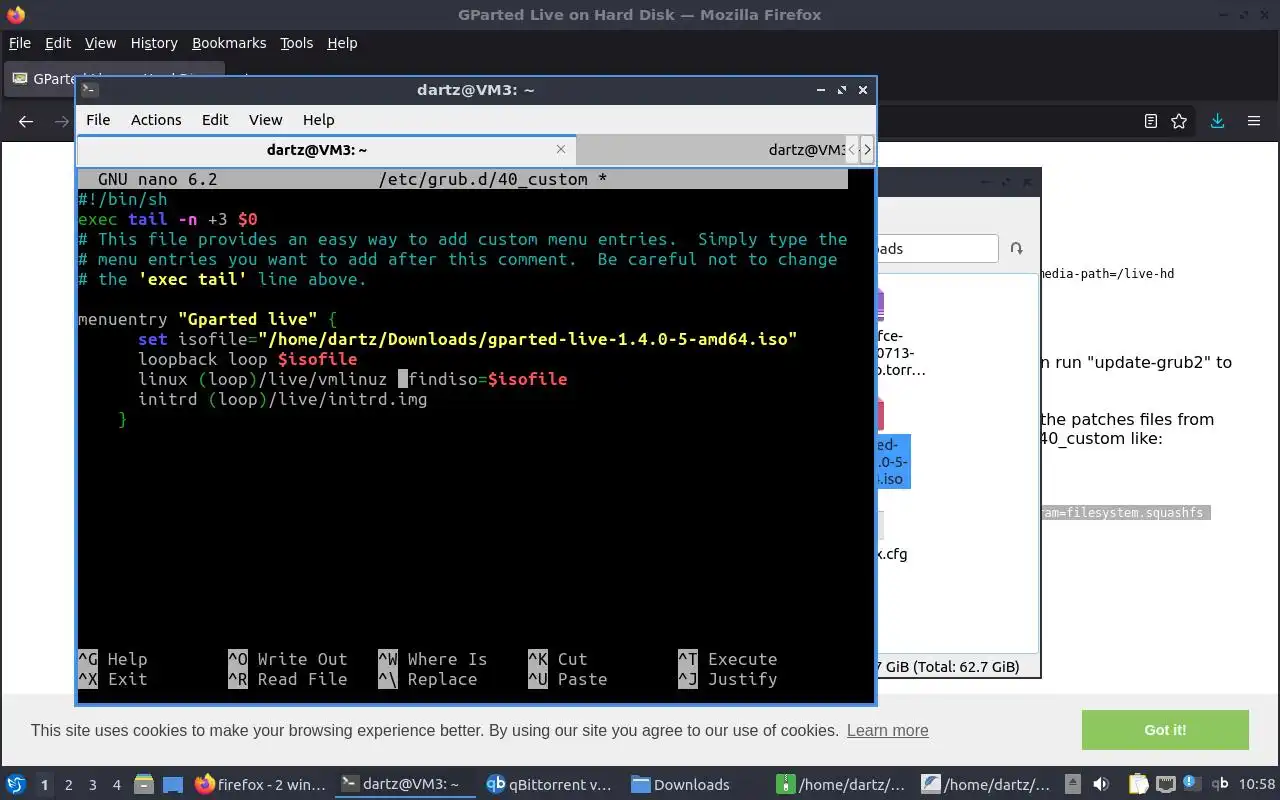
Task: Click the 10:58 panel clock
Action: pos(1257,785)
